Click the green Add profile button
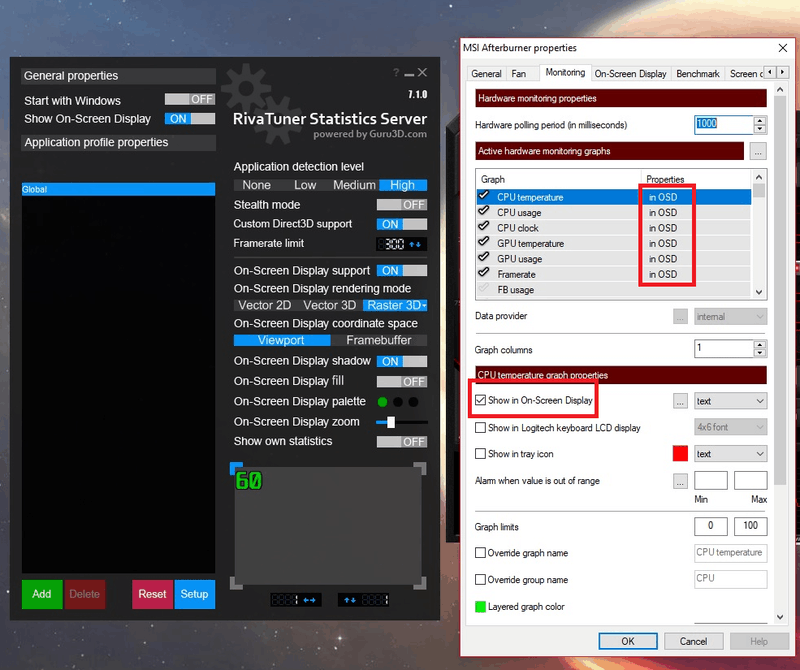The image size is (800, 670). 42,594
